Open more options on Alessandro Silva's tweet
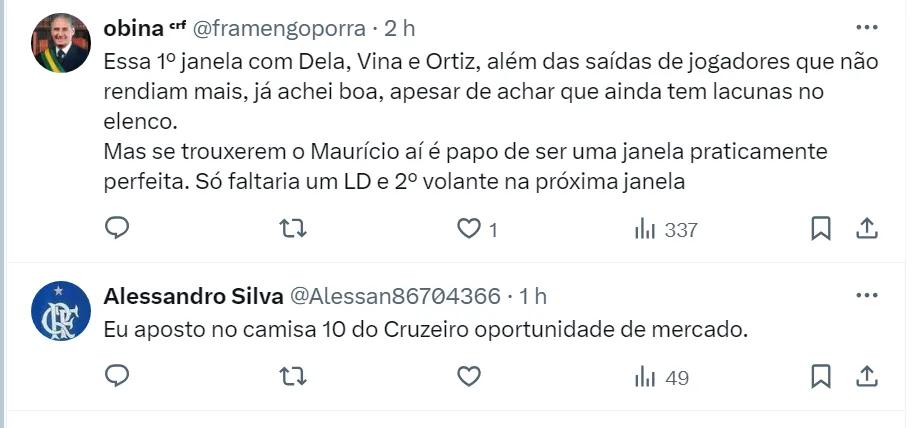 [865, 296]
